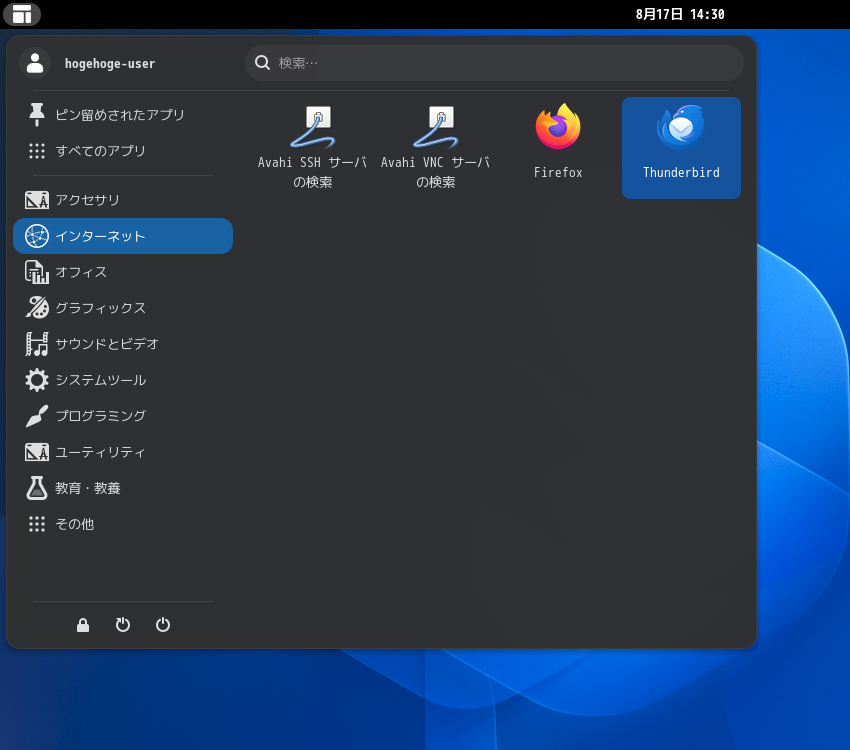850x750 pixels.
Task: Launch the Thunderbird mail app
Action: click(681, 147)
